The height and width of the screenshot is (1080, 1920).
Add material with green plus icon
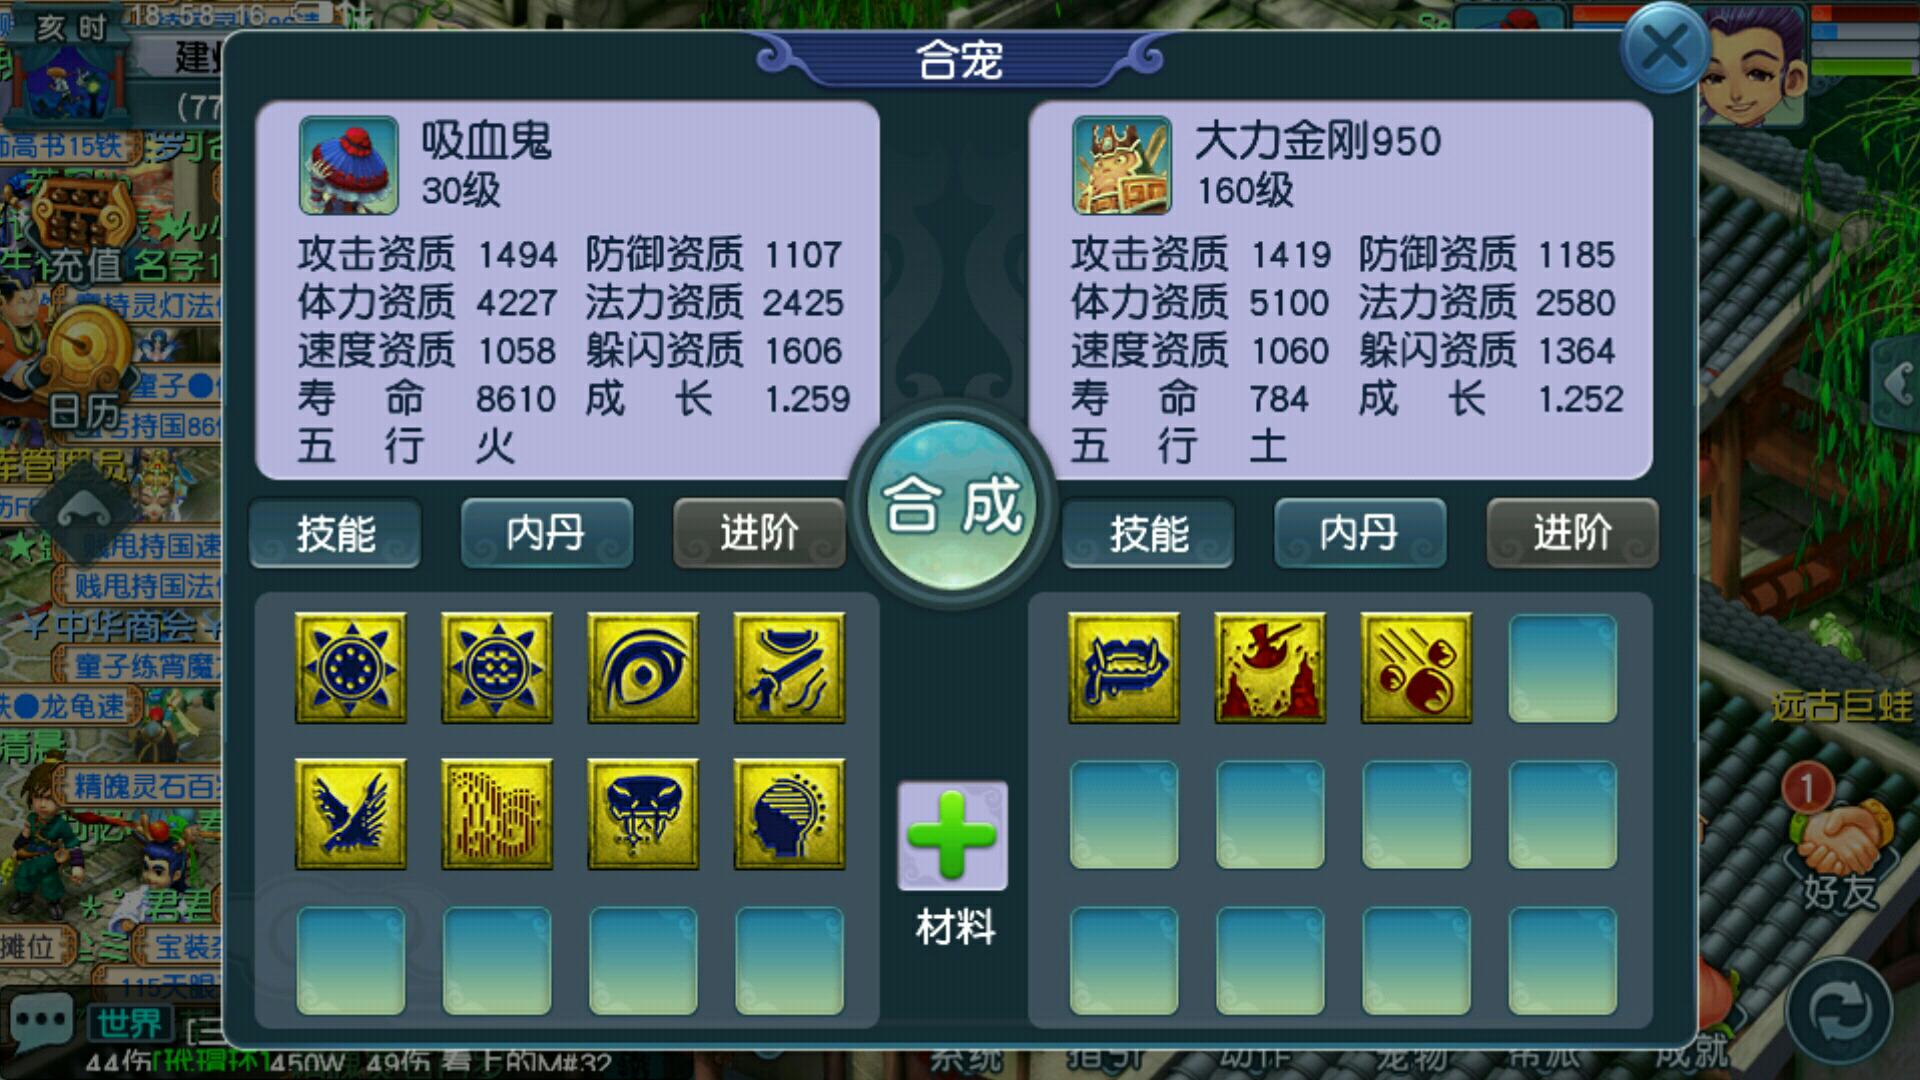pos(952,836)
